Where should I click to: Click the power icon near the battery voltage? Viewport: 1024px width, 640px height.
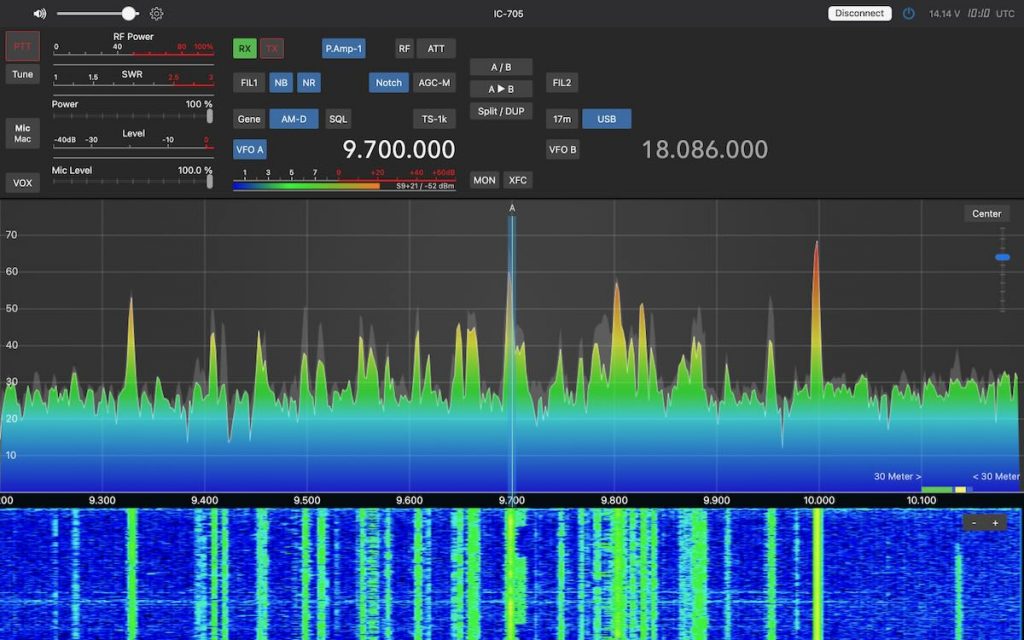(909, 13)
